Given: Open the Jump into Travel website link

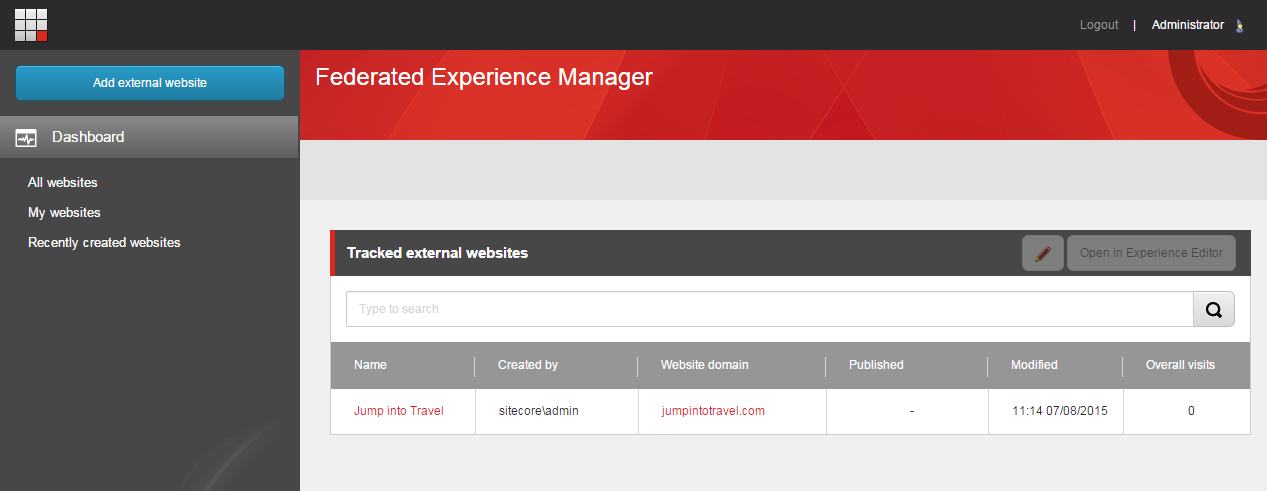Looking at the screenshot, I should coord(398,411).
